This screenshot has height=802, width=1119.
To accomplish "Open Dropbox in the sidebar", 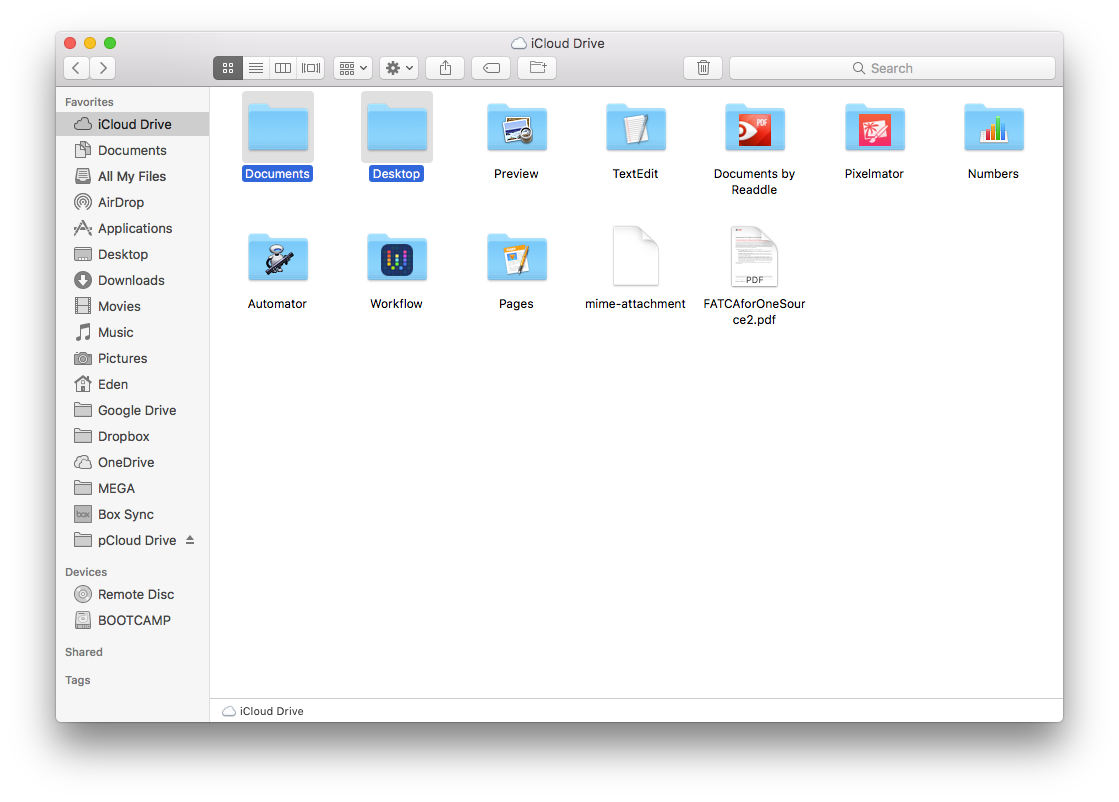I will coord(133,436).
